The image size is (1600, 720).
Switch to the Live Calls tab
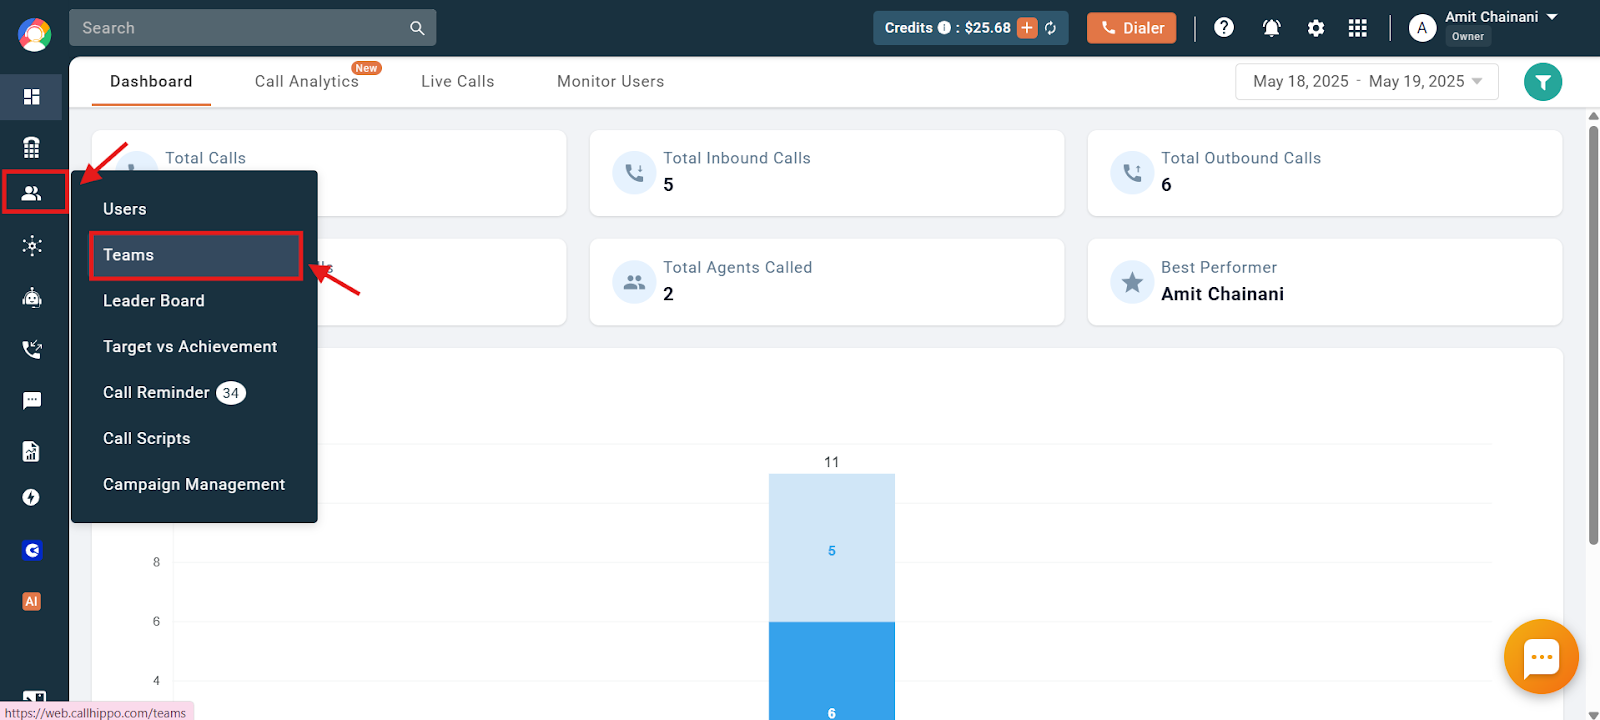click(x=457, y=82)
